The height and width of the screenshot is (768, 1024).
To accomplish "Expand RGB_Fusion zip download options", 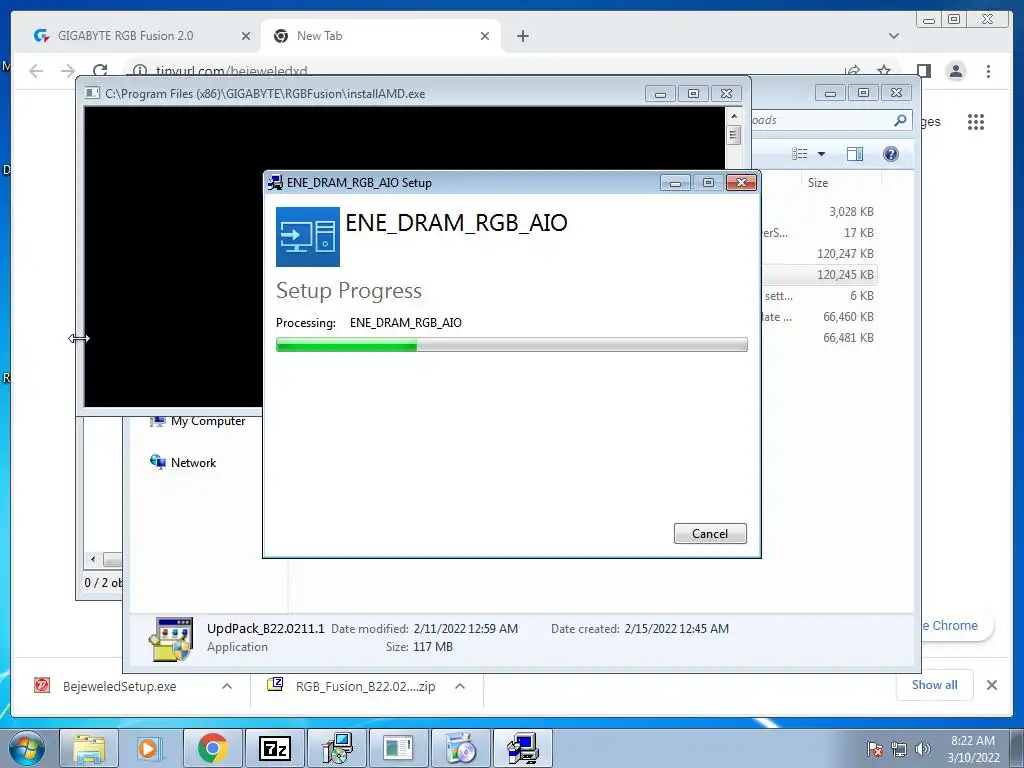I will pyautogui.click(x=460, y=686).
